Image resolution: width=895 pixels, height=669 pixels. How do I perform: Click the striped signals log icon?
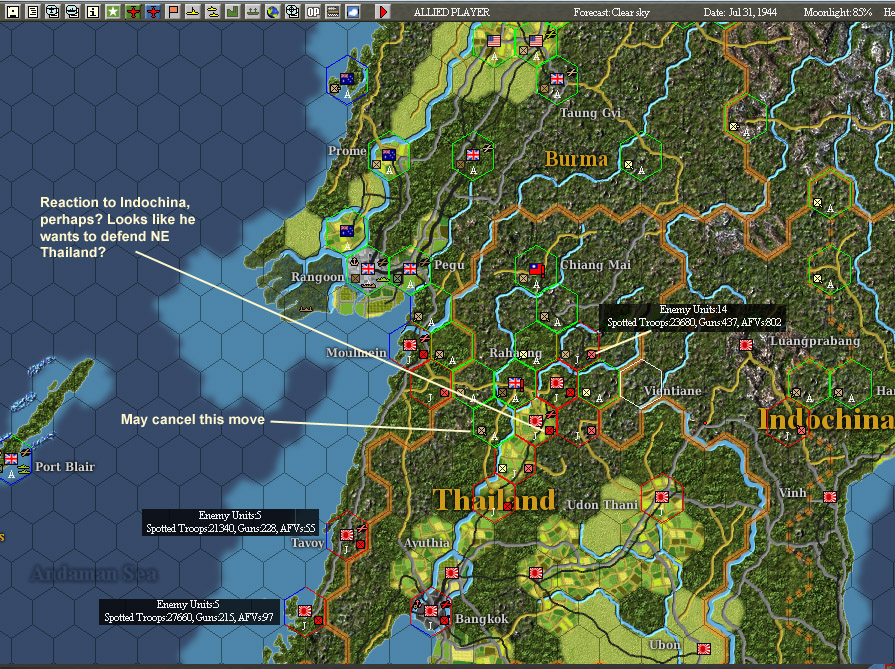(333, 11)
